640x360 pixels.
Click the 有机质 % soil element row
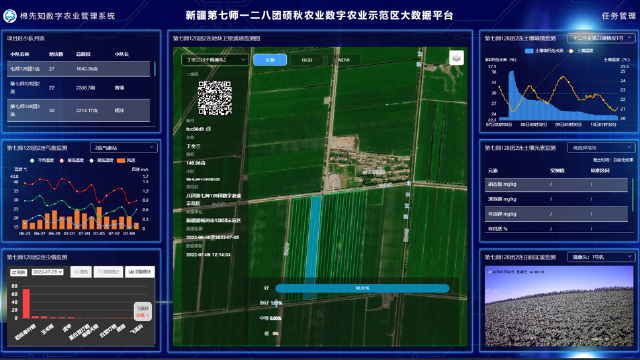click(x=556, y=229)
